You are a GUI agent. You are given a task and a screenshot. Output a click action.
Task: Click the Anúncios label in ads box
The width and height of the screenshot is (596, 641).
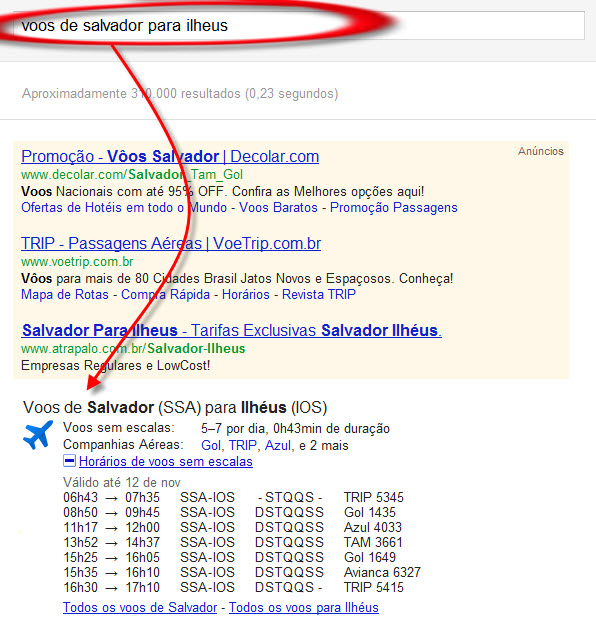coord(541,151)
